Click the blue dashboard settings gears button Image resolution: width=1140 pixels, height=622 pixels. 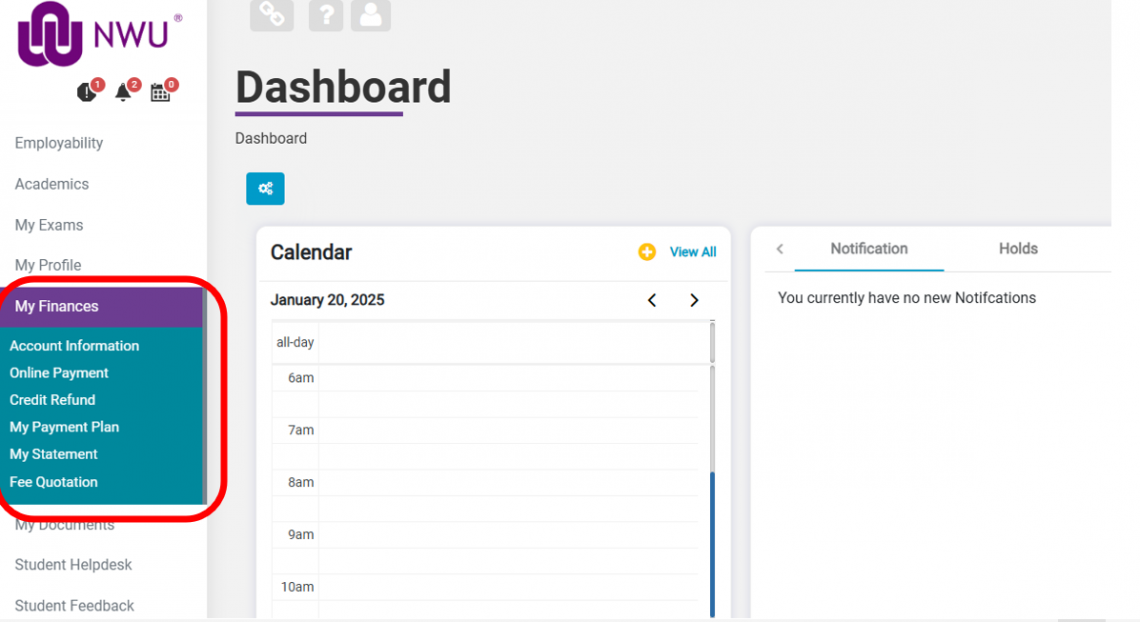coord(265,188)
